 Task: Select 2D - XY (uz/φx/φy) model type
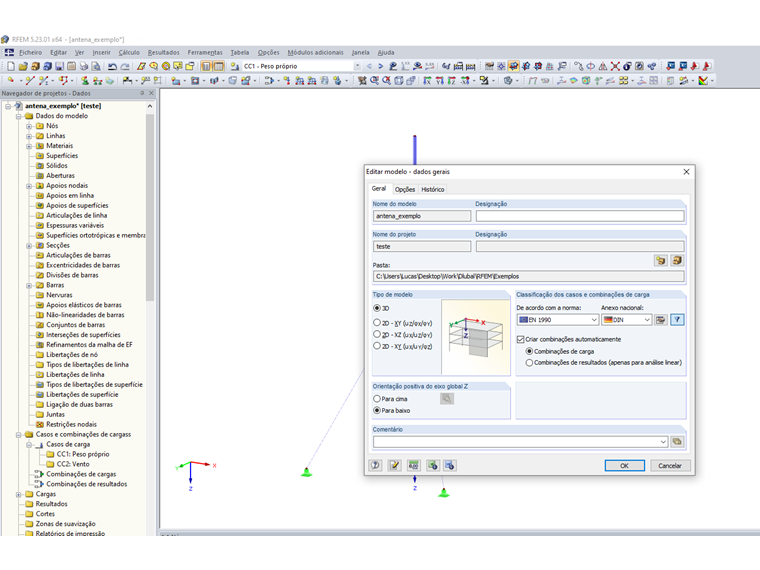377,323
